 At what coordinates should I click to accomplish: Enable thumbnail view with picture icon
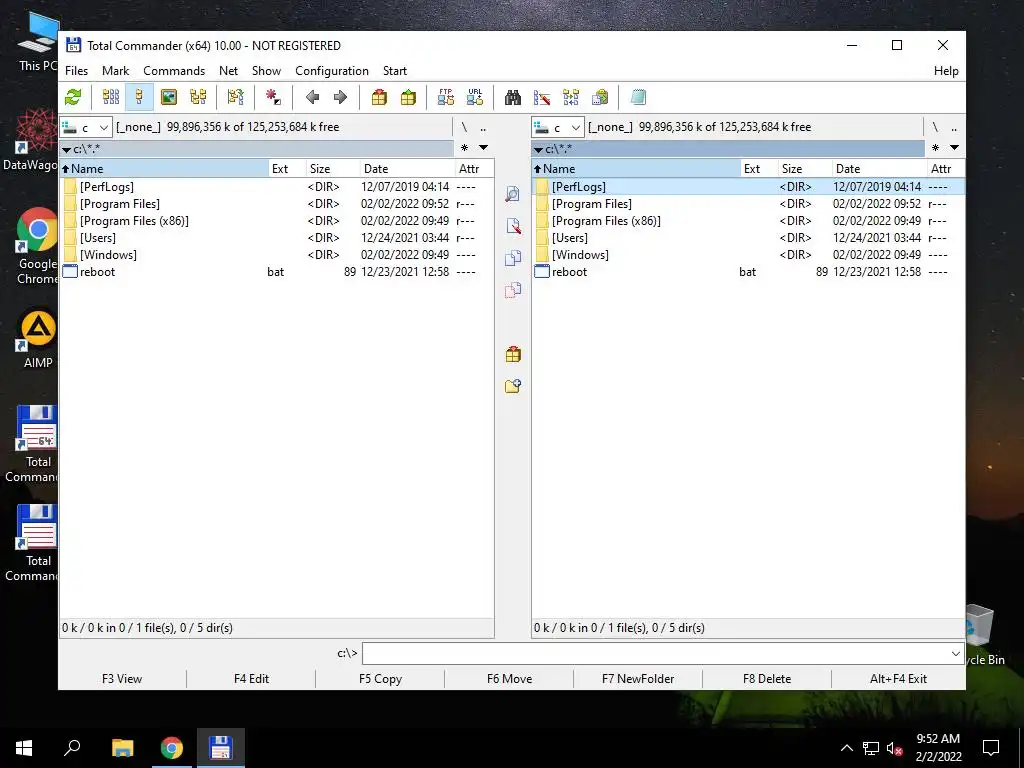168,97
